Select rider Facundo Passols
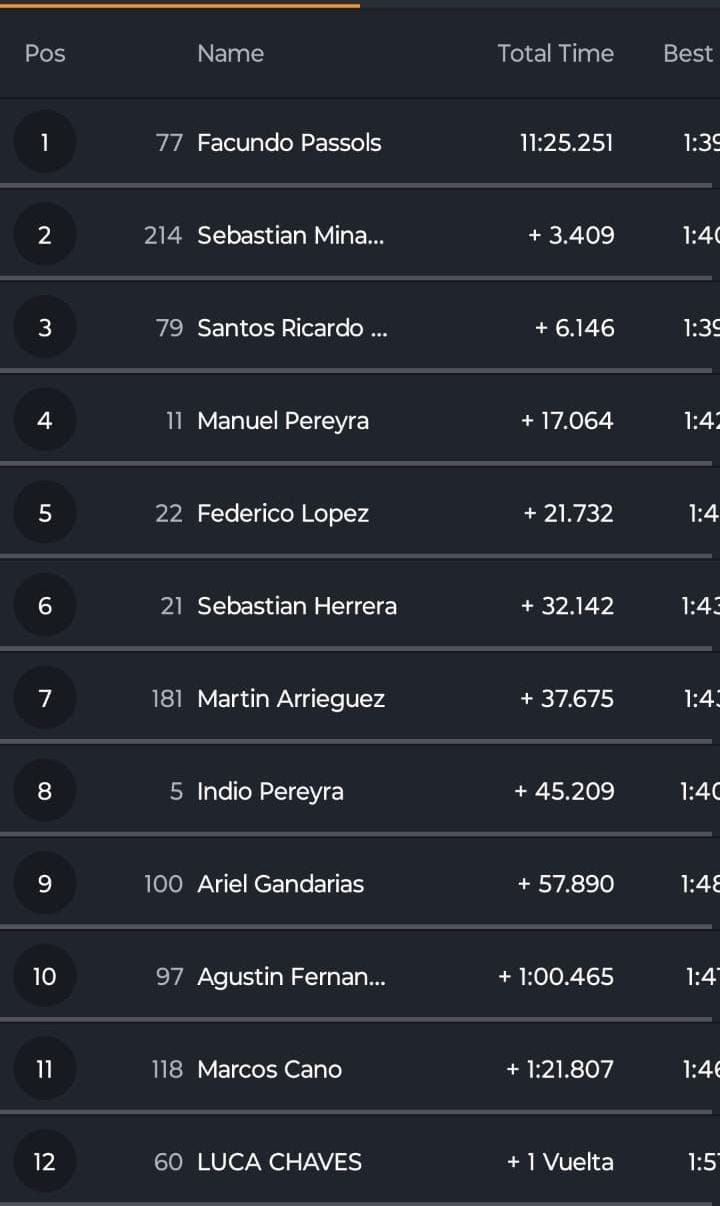 [x=289, y=142]
